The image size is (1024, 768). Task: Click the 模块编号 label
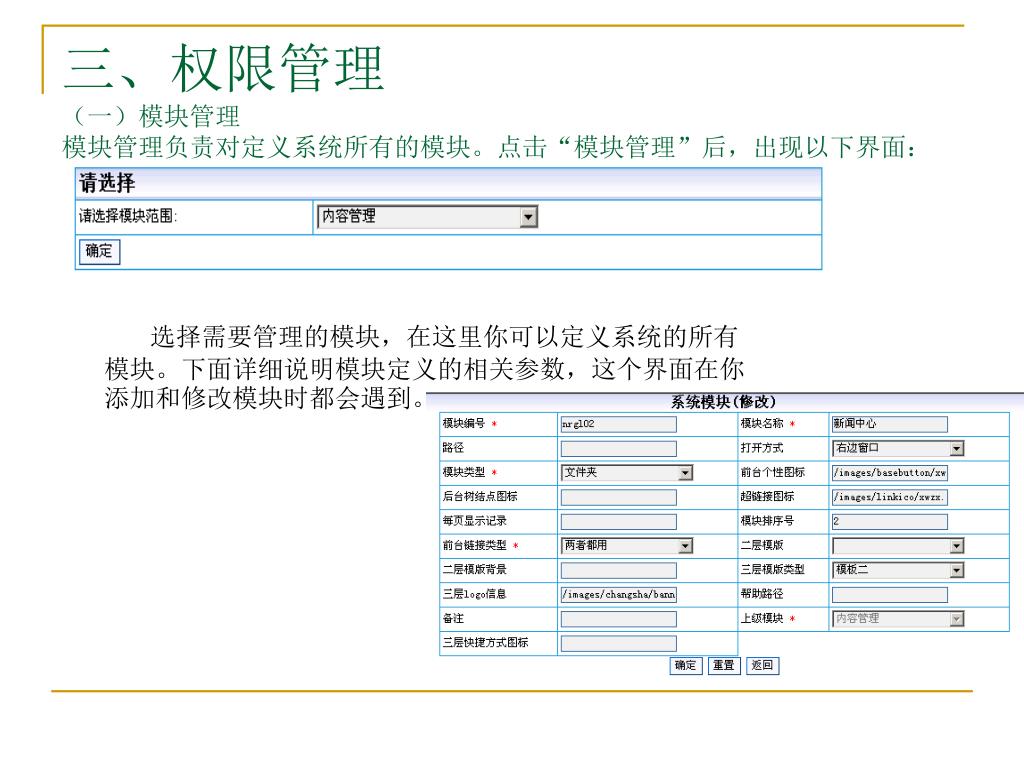(464, 424)
